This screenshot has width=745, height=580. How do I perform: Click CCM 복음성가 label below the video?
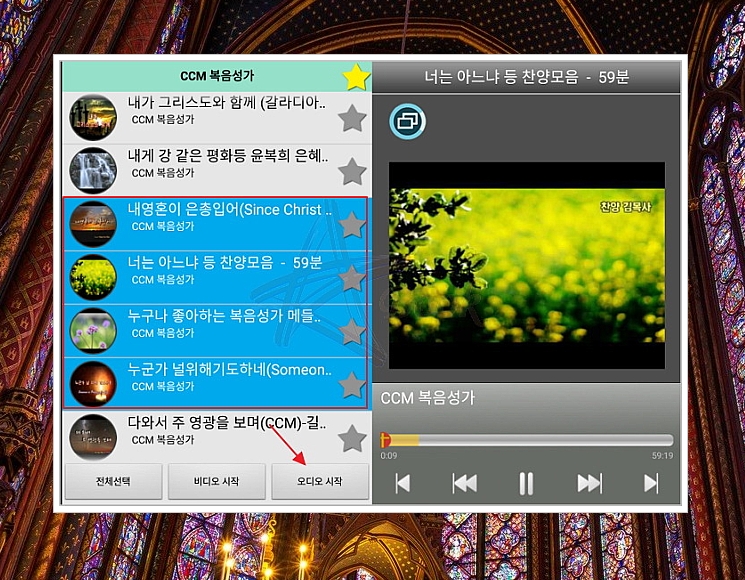point(428,398)
